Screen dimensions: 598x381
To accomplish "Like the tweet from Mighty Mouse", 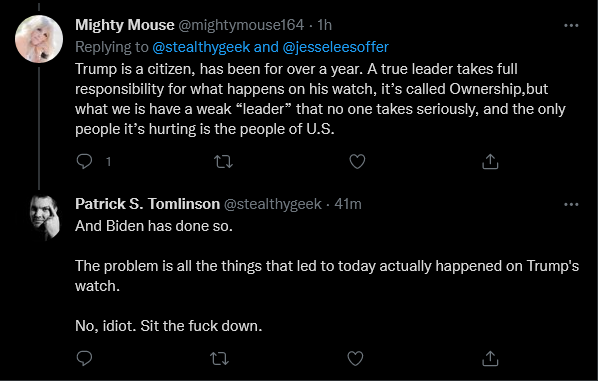I will point(357,162).
